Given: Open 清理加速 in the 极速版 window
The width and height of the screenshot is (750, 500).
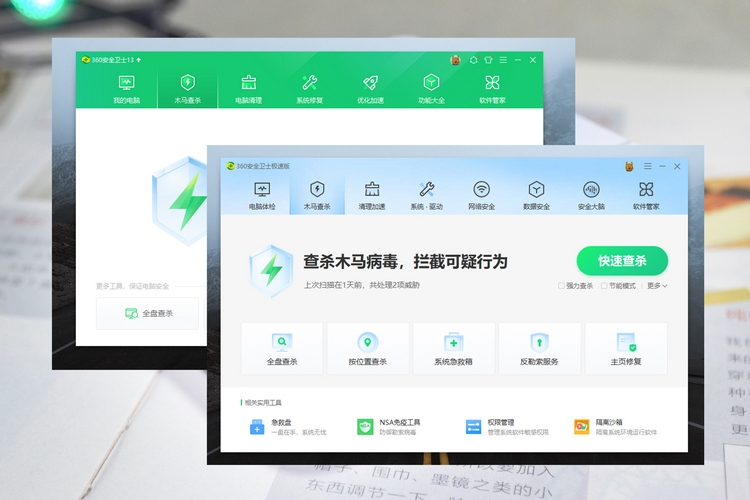Looking at the screenshot, I should coord(372,196).
